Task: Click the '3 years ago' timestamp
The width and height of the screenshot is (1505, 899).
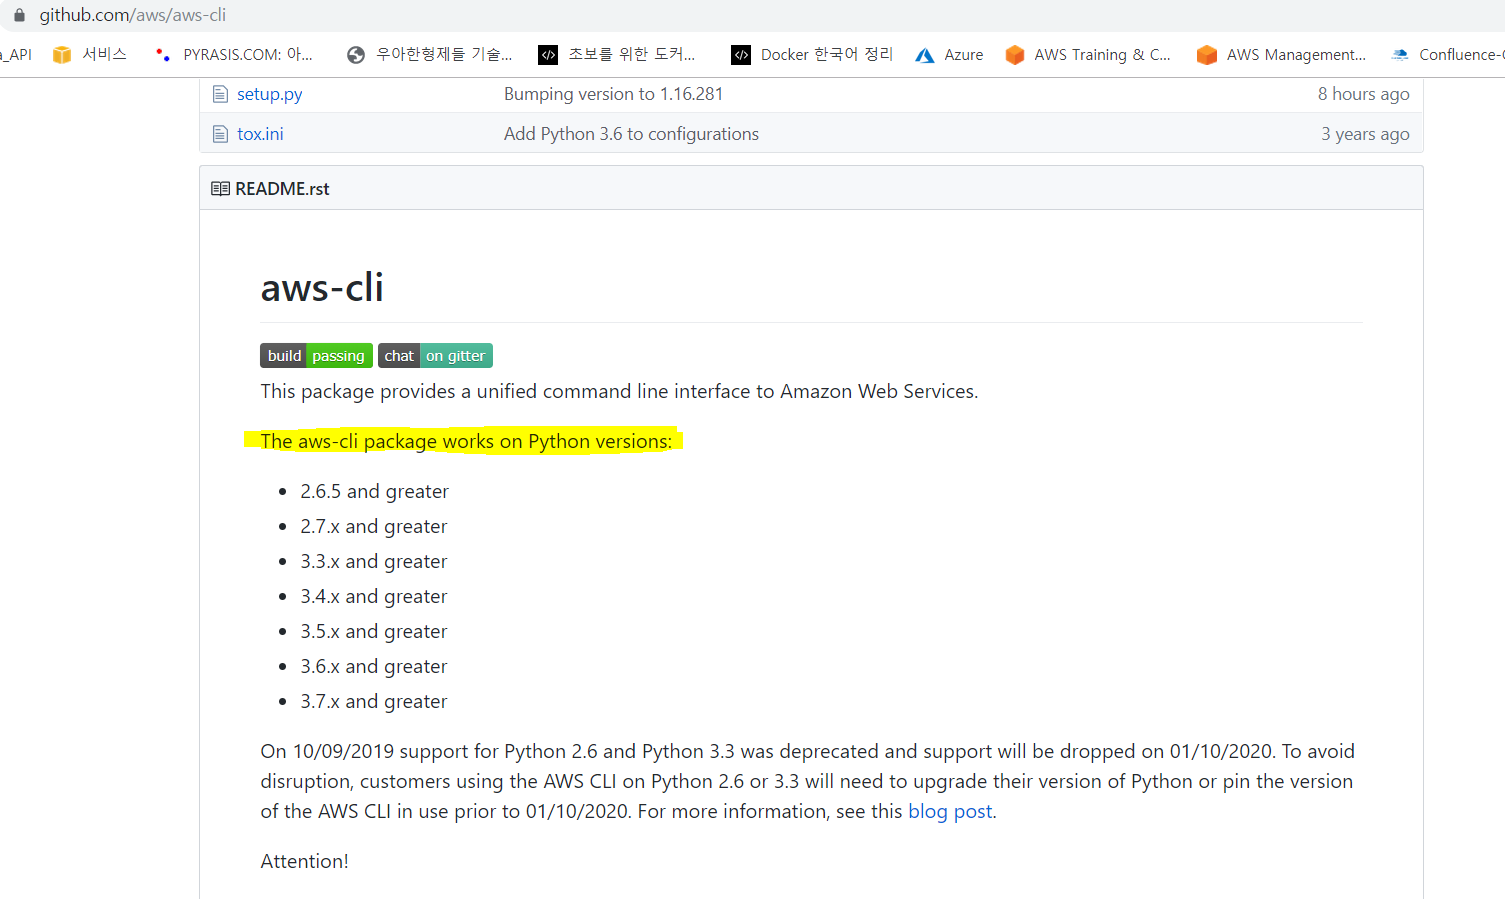Action: tap(1365, 134)
